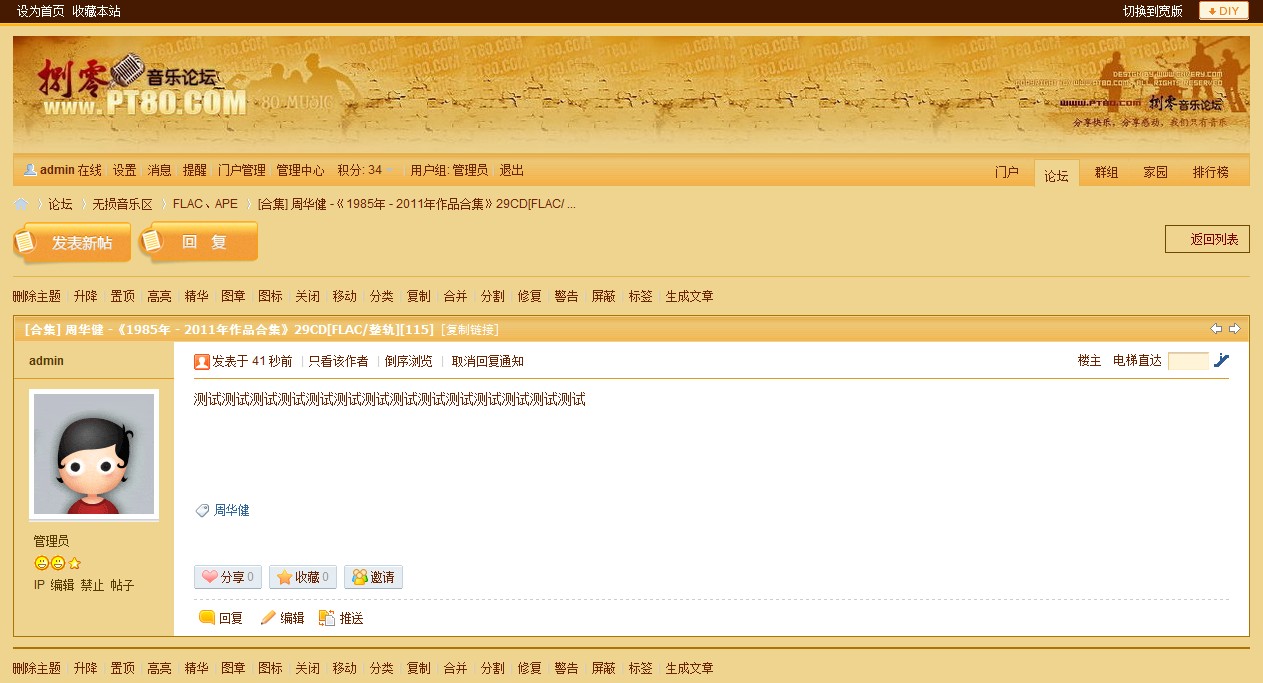Click 编辑 with the pencil icon
Image resolution: width=1263 pixels, height=683 pixels.
tap(282, 618)
